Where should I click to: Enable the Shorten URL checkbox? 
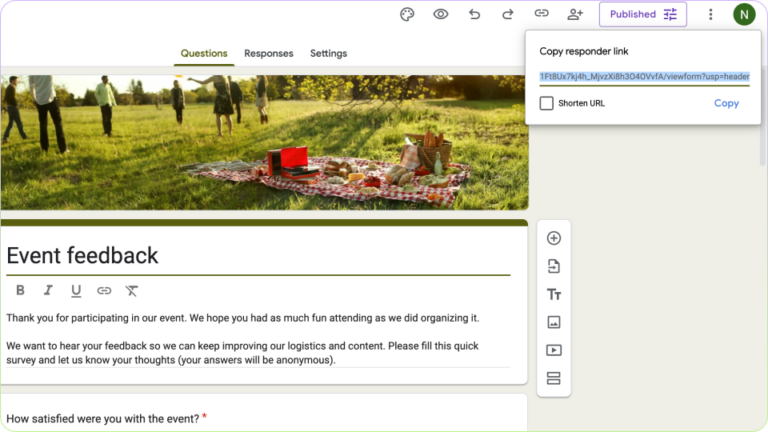(x=546, y=103)
